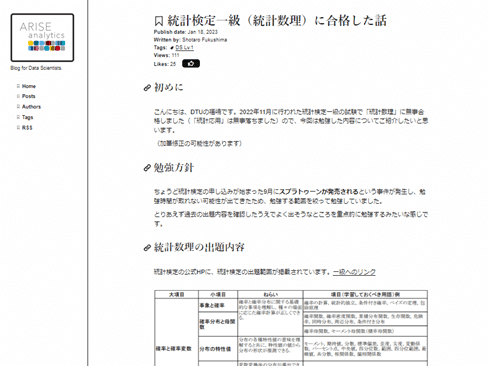The height and width of the screenshot is (366, 489).
Task: Open the DS Lv.1 tag link
Action: (184, 47)
